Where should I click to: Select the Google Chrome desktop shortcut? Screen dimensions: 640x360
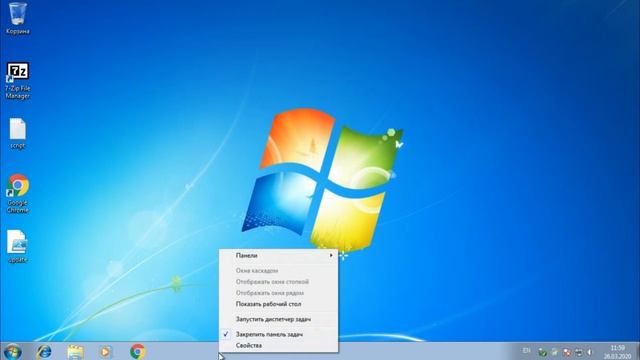[18, 193]
